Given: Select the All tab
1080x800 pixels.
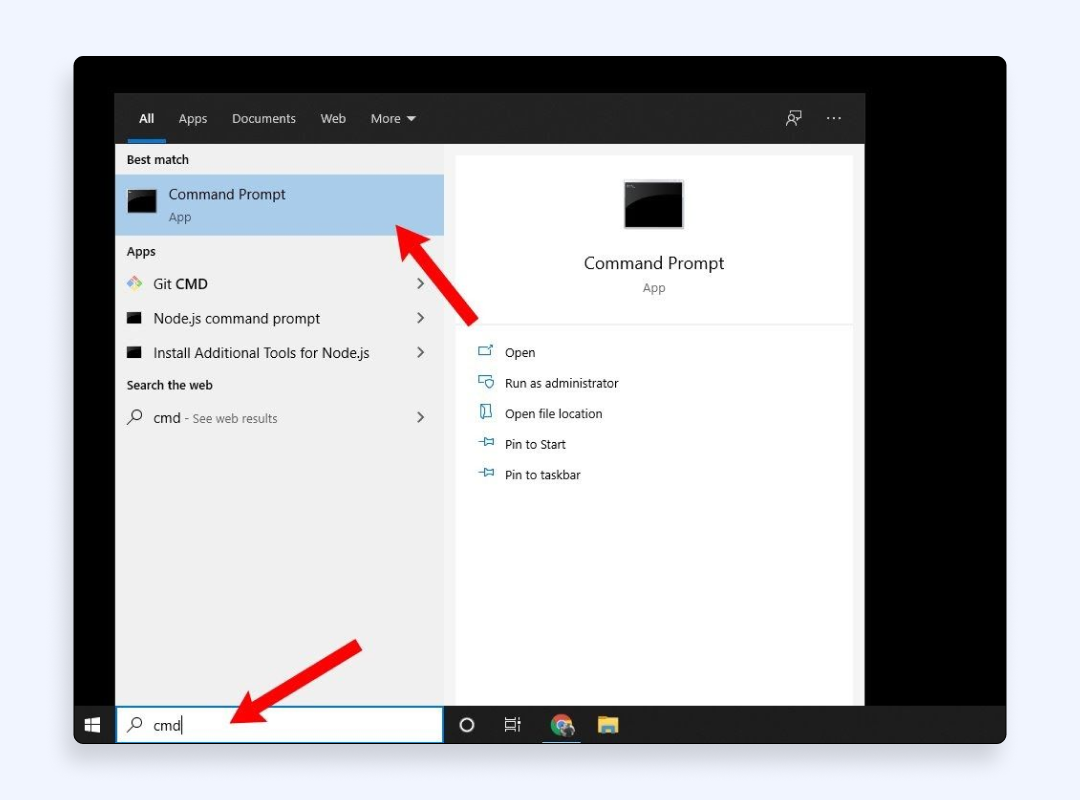Looking at the screenshot, I should (x=146, y=119).
